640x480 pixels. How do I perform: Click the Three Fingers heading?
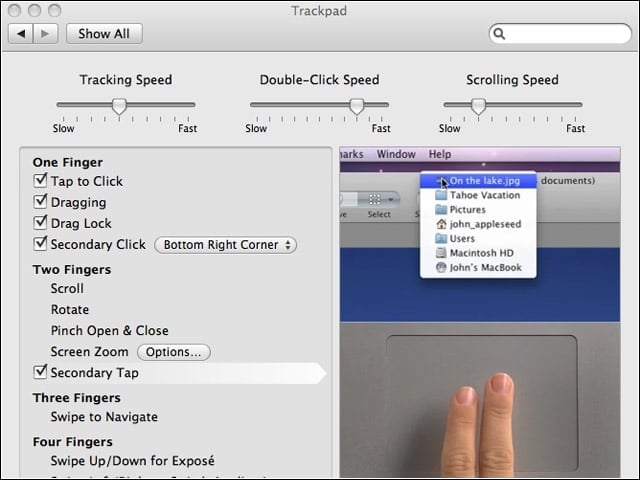pos(77,398)
